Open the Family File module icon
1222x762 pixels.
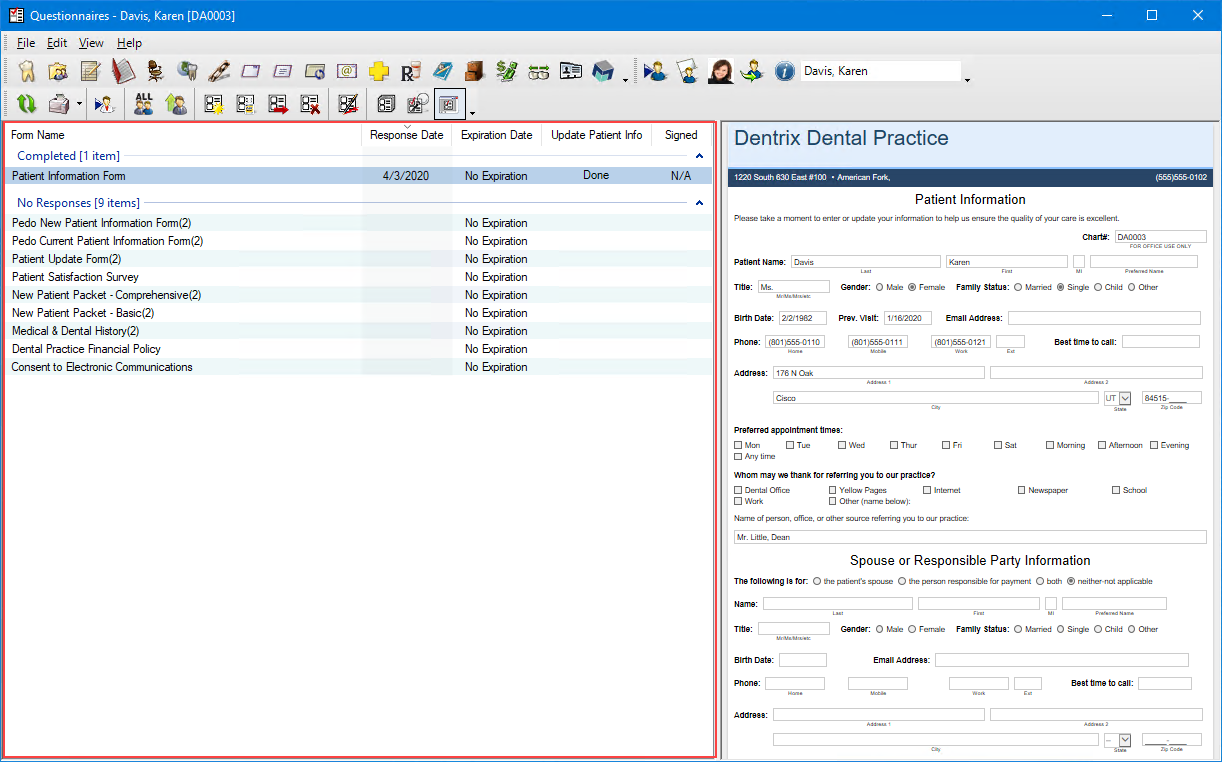click(57, 71)
